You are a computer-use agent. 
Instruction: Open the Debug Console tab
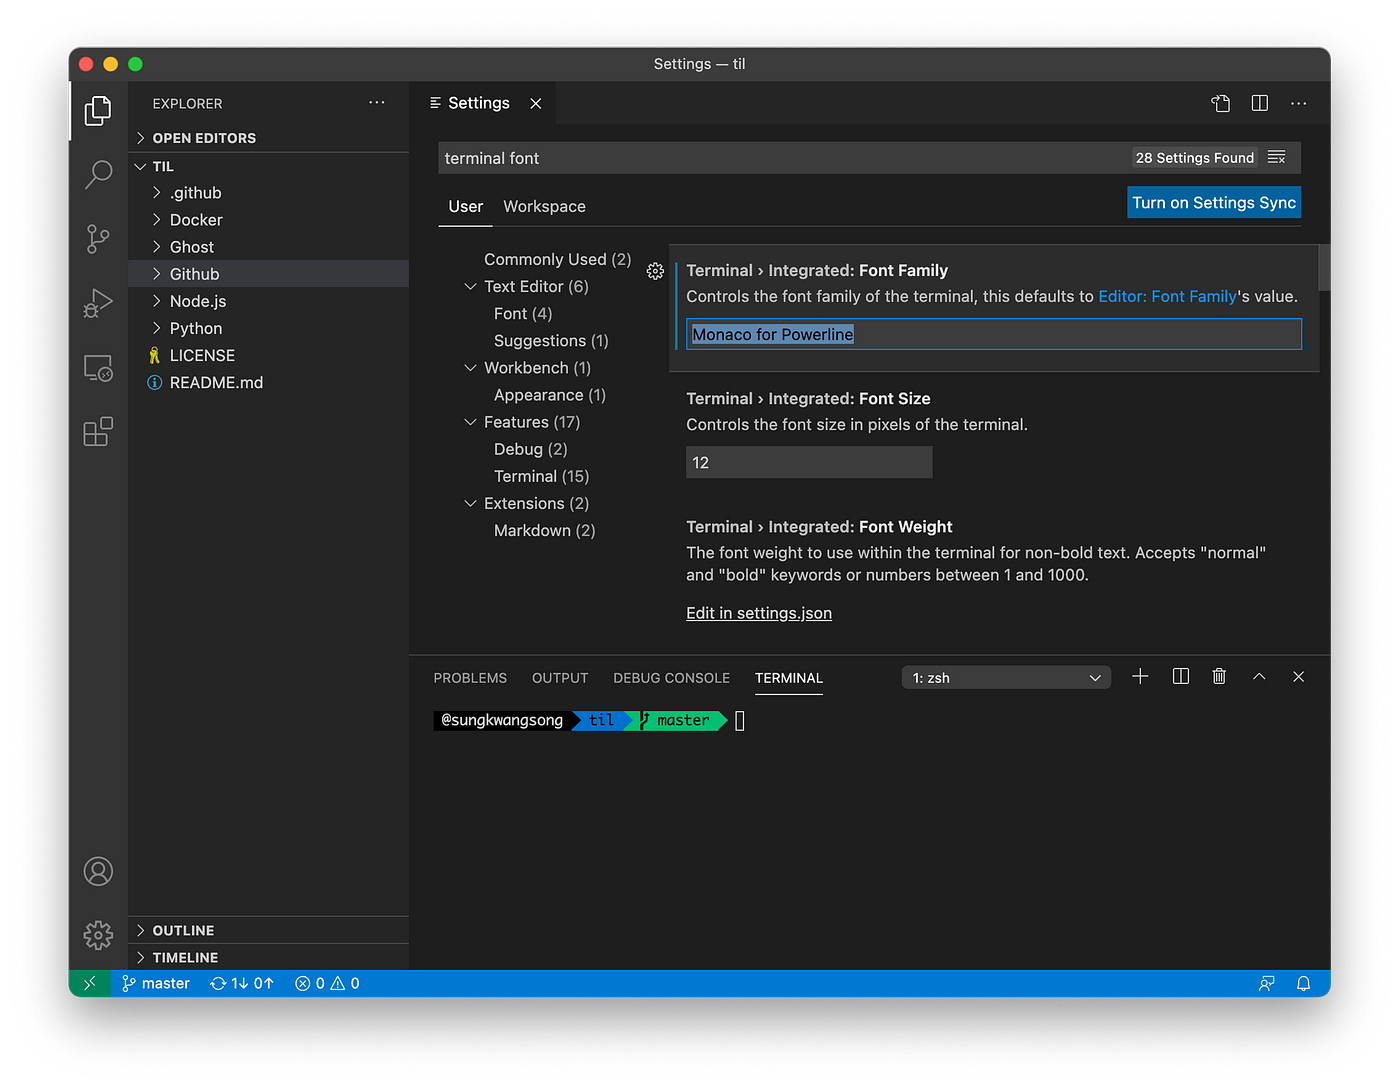tap(671, 678)
